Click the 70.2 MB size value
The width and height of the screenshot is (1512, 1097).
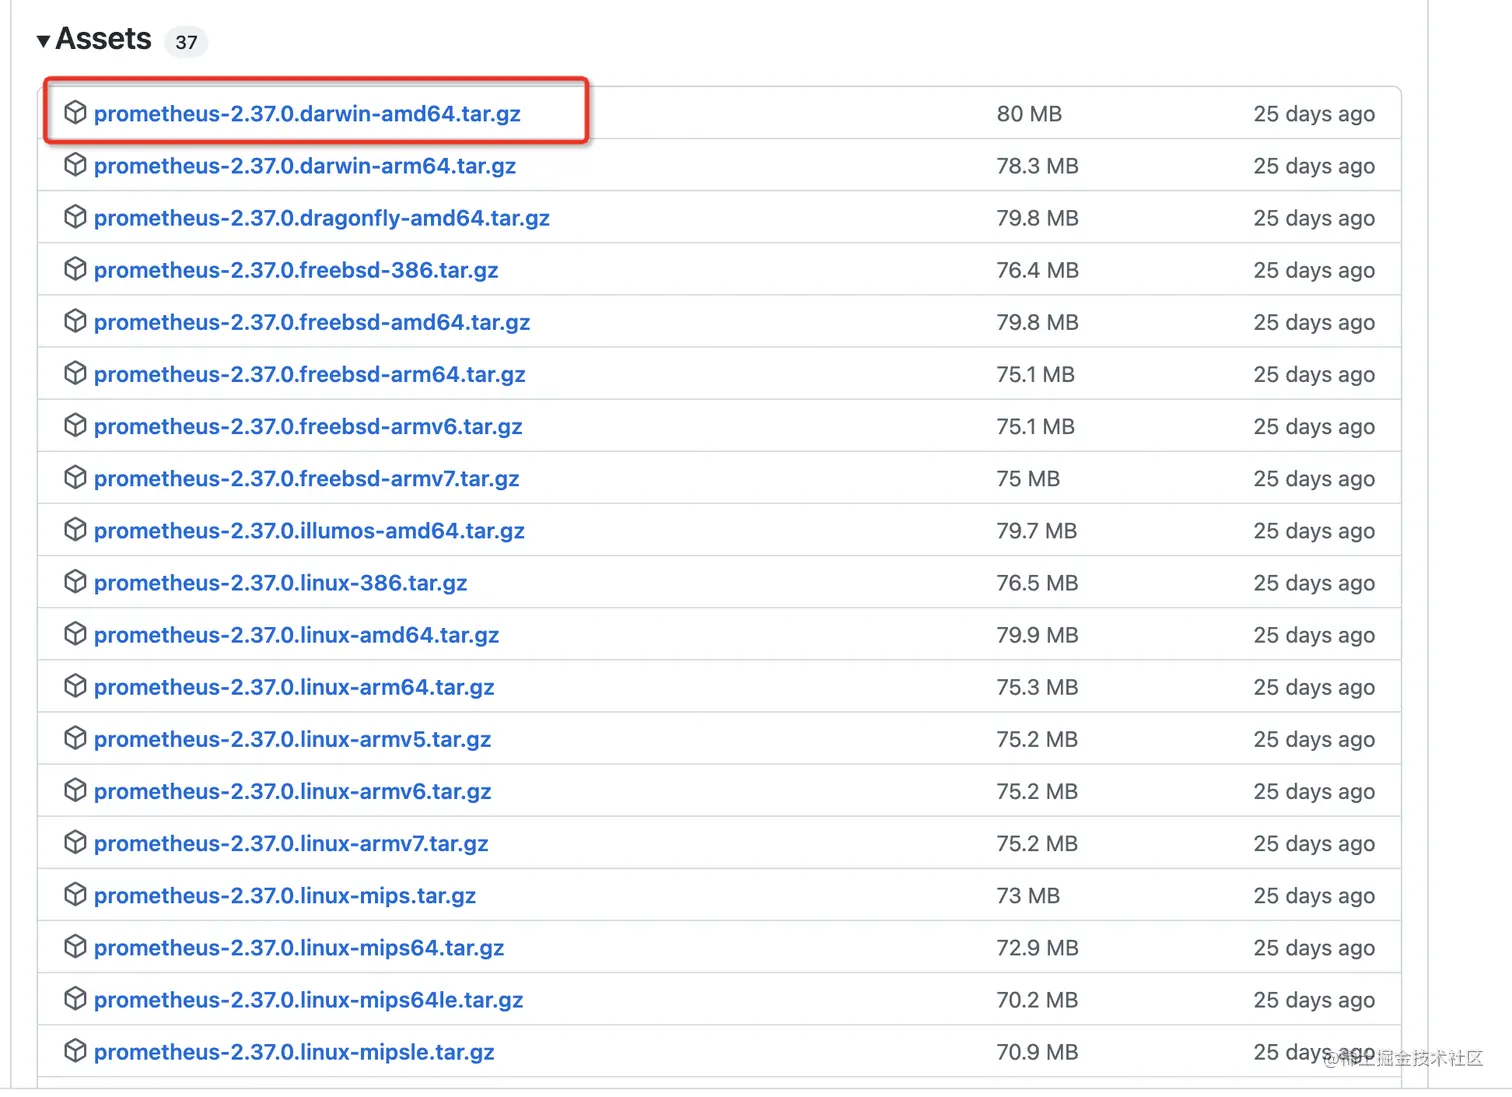pyautogui.click(x=1037, y=1000)
